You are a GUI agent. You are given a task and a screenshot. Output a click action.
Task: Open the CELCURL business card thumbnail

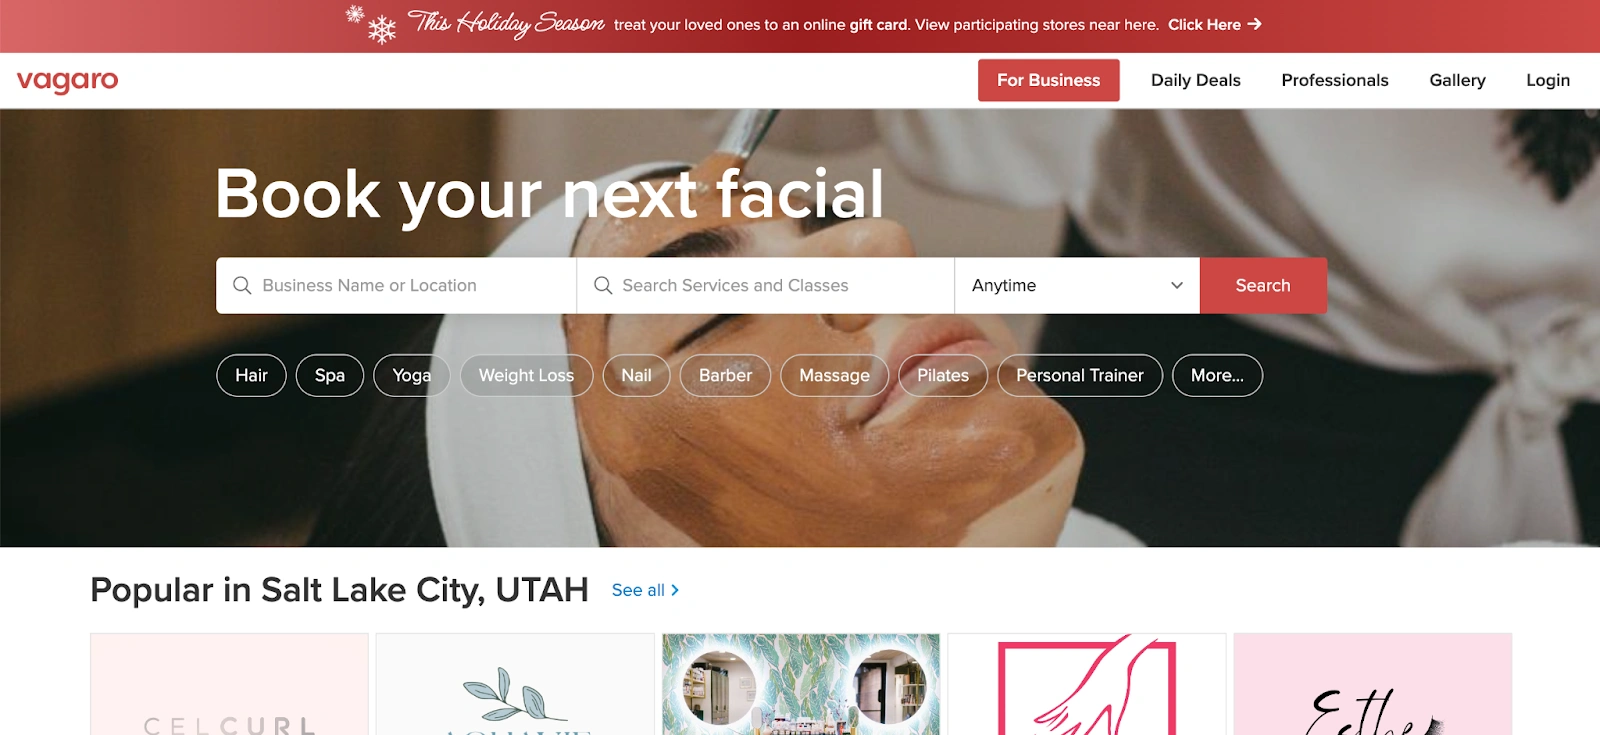click(229, 684)
